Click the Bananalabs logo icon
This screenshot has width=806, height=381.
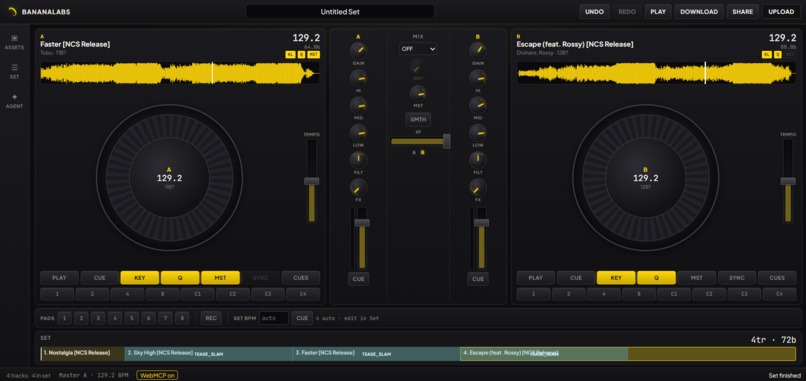[12, 11]
